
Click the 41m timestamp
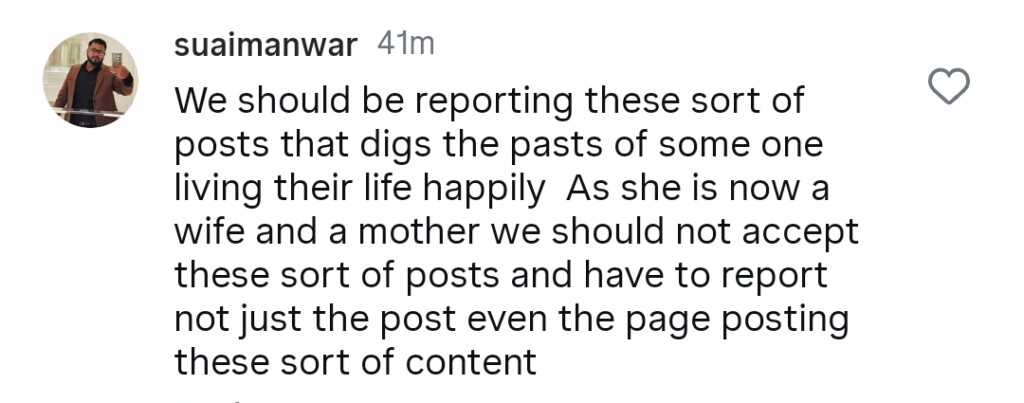(405, 46)
